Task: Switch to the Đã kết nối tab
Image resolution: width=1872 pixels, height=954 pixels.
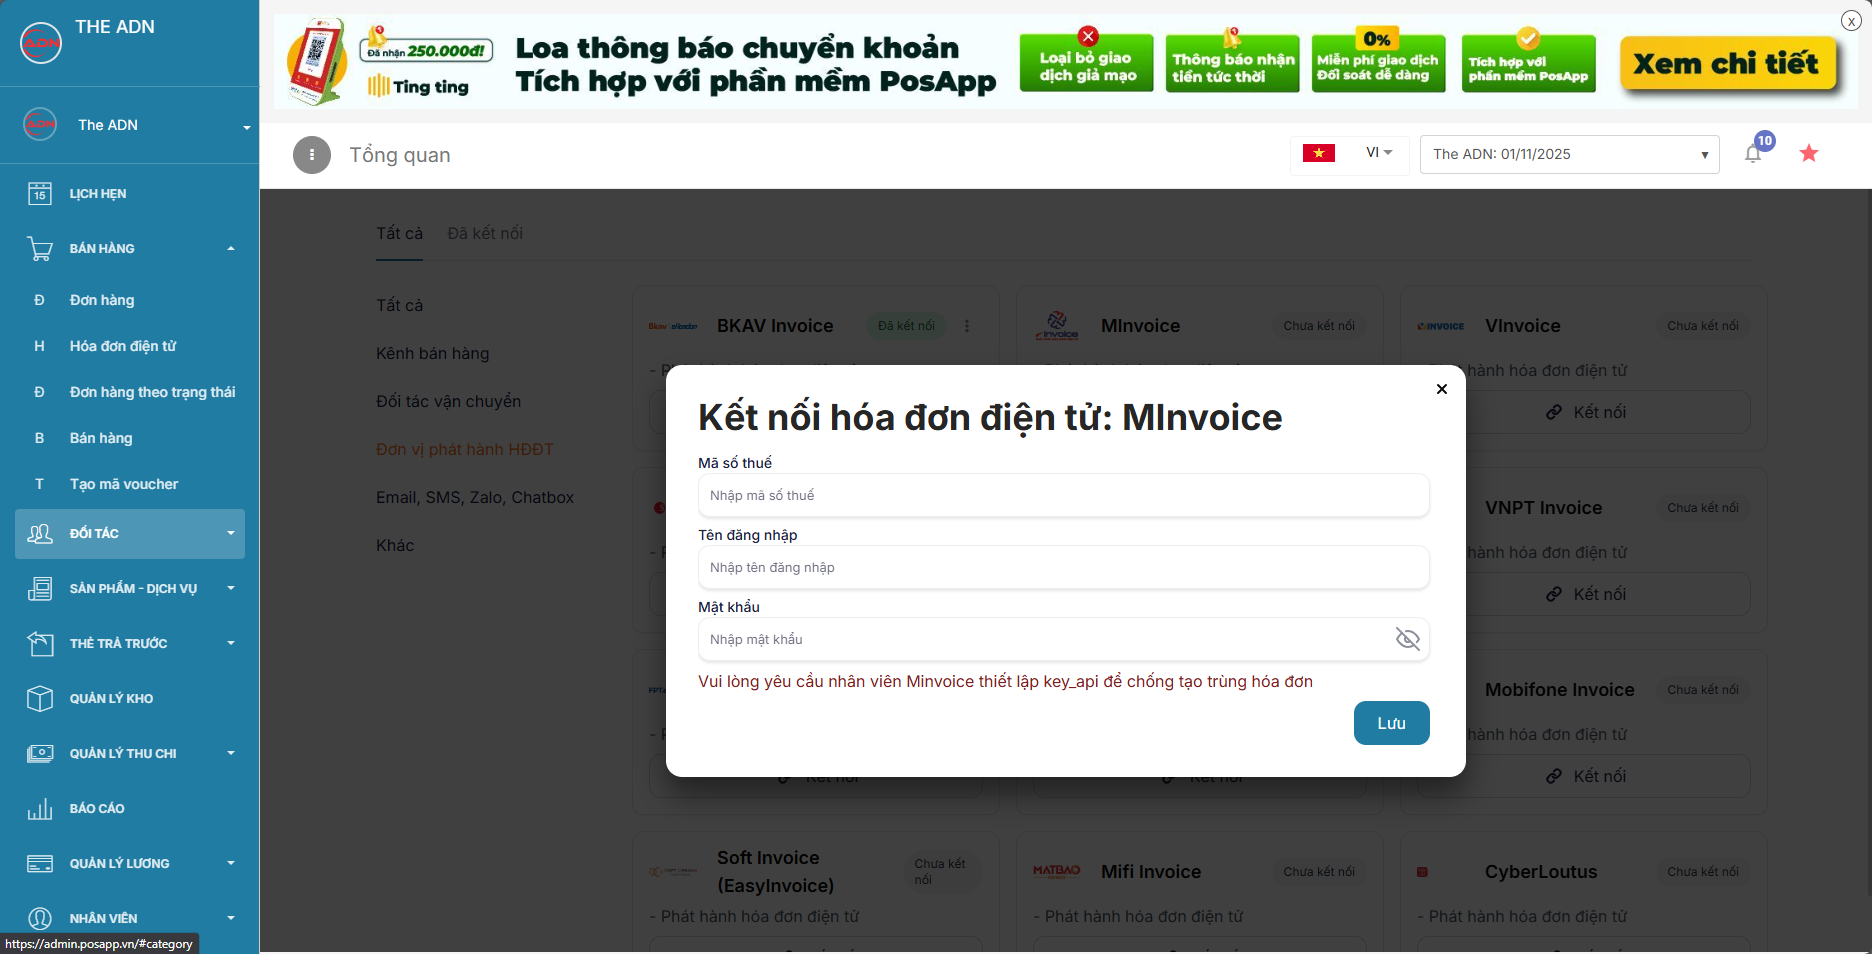Action: tap(485, 233)
